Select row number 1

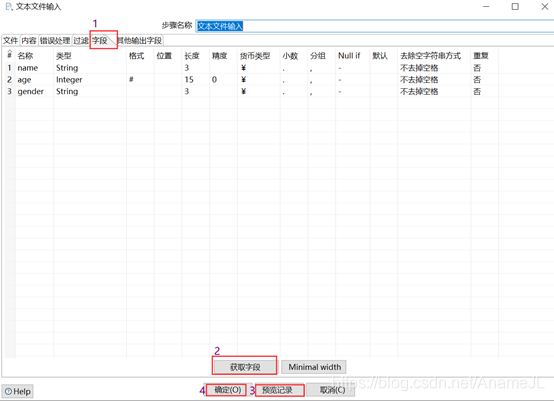[10, 68]
